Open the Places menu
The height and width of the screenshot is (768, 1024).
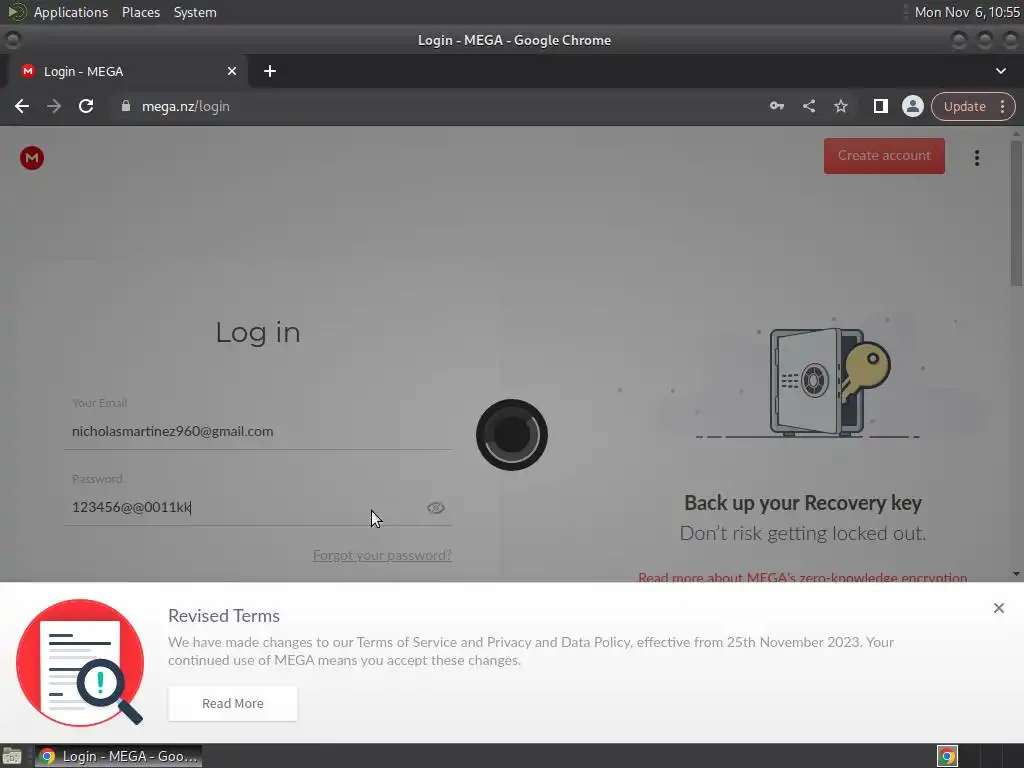[x=140, y=12]
